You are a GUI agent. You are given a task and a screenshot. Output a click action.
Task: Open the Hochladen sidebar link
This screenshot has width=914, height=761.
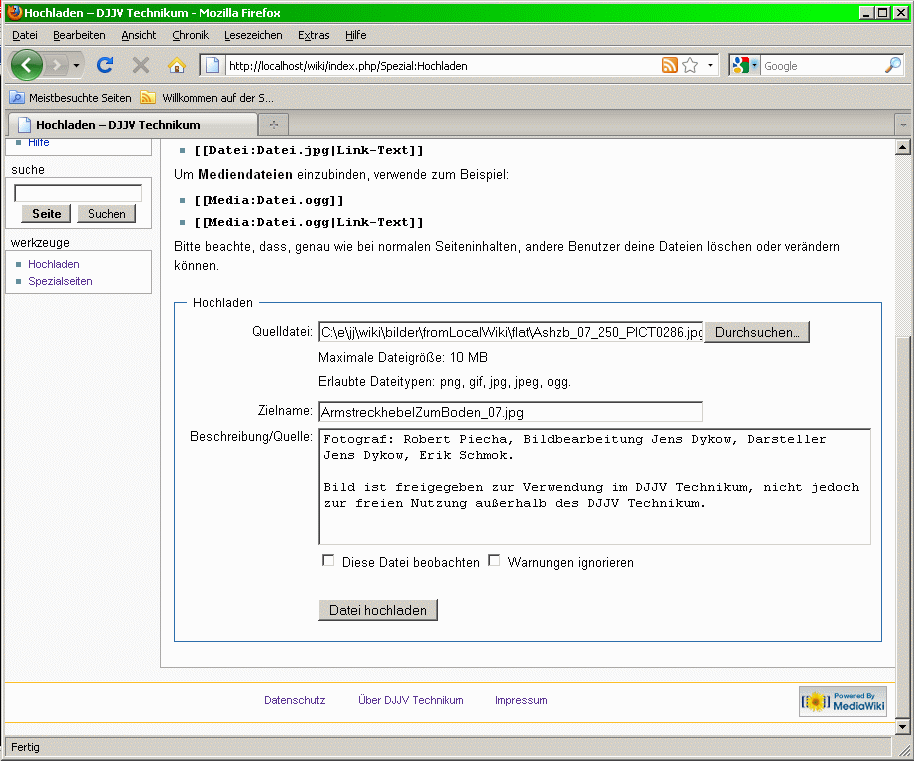pos(54,264)
